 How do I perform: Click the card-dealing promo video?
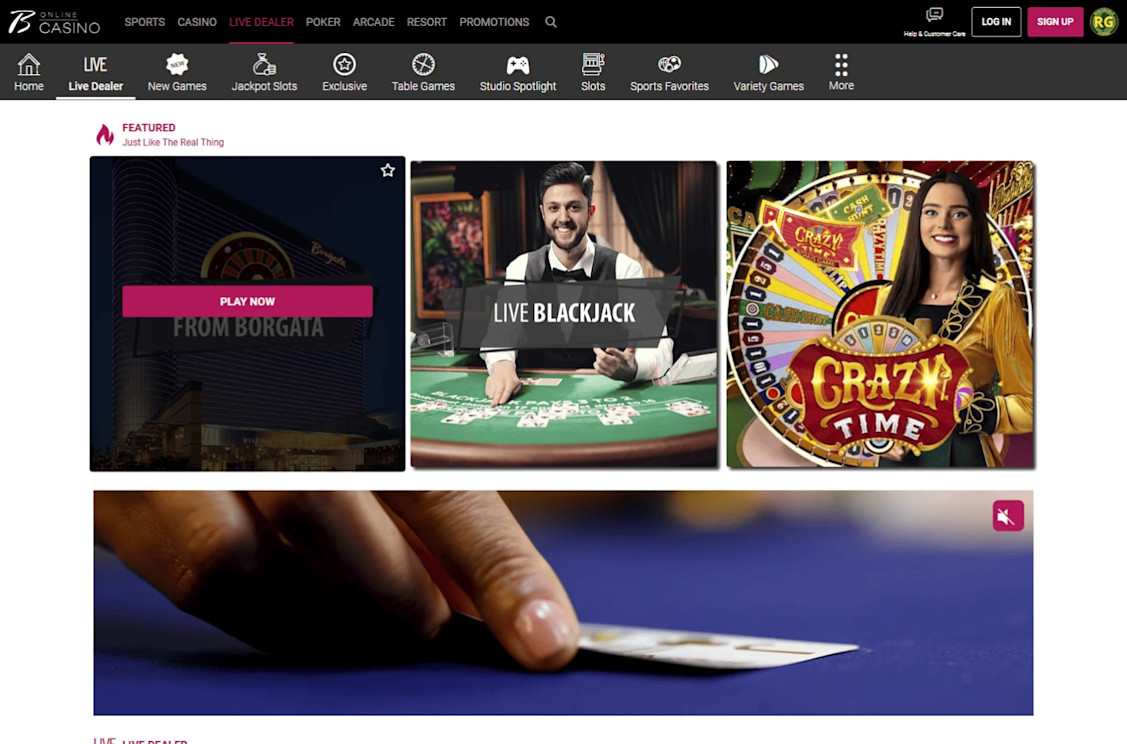(564, 602)
